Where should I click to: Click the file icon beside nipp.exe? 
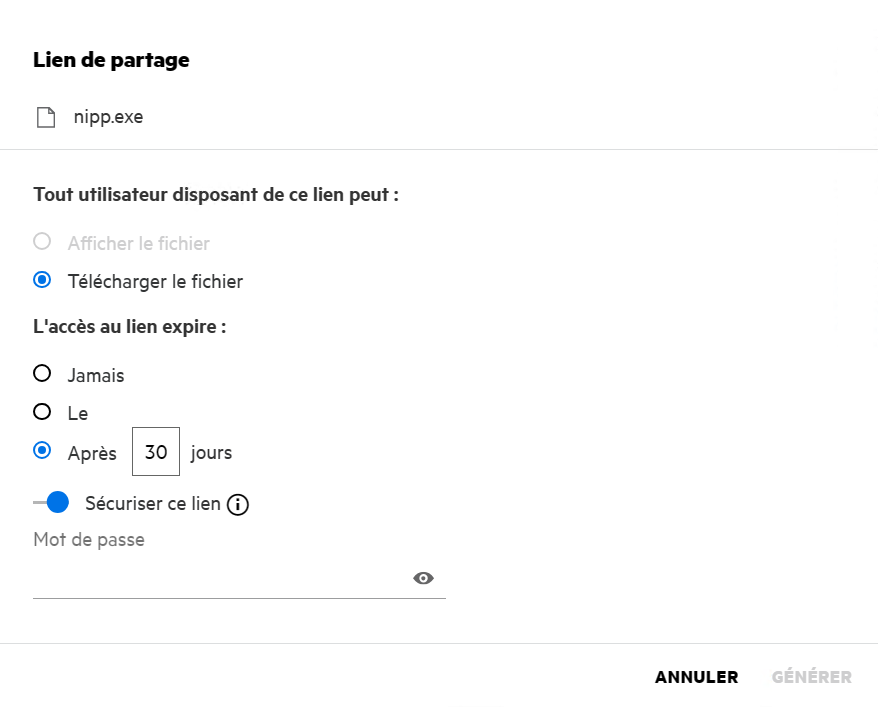[x=45, y=117]
